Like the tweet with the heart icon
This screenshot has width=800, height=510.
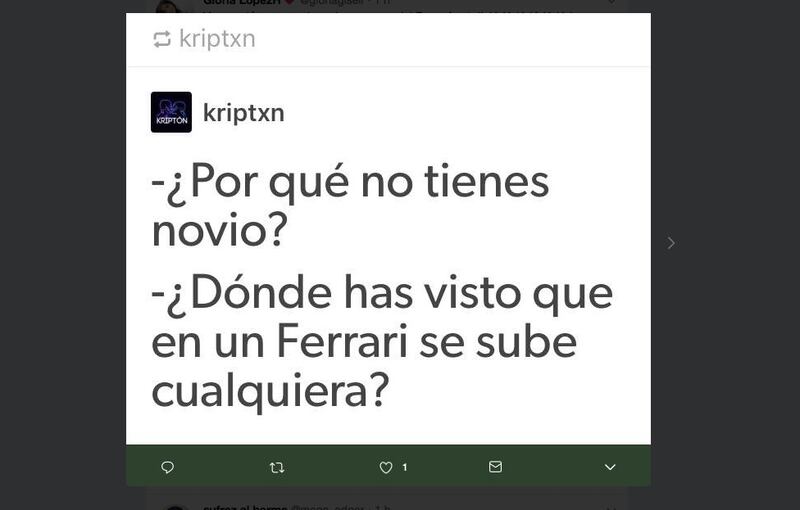click(x=386, y=467)
